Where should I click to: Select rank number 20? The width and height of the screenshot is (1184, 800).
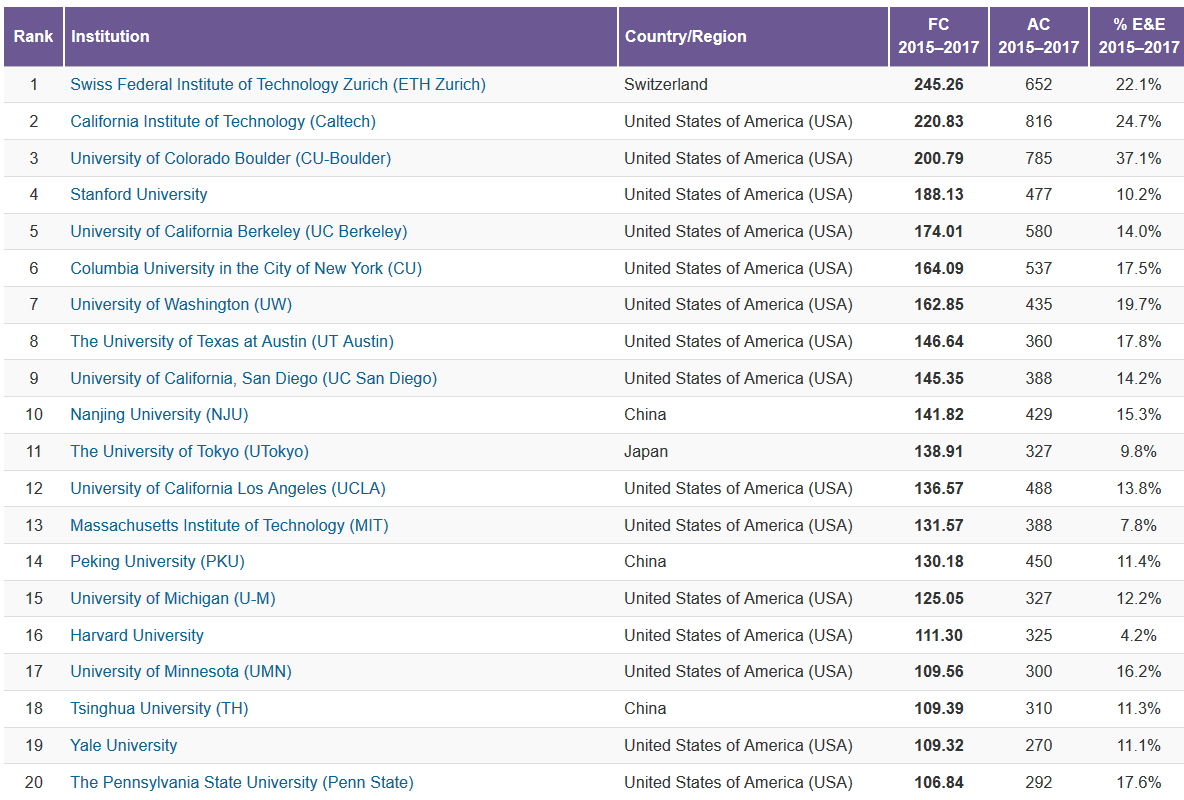pos(34,783)
